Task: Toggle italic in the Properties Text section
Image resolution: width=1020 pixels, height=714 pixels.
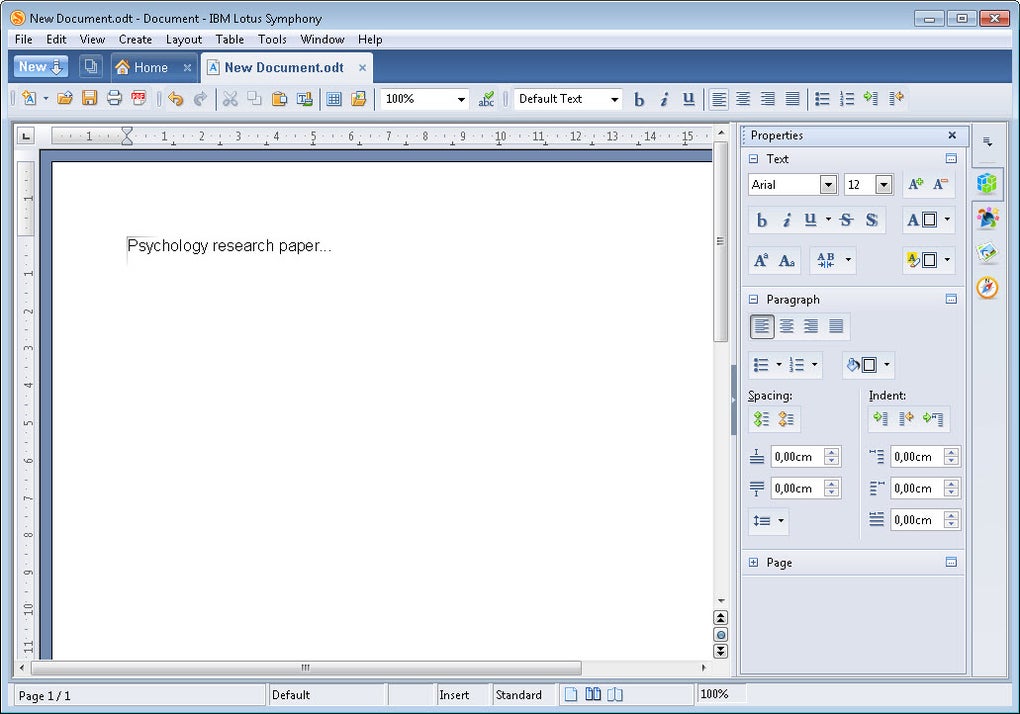Action: click(786, 220)
